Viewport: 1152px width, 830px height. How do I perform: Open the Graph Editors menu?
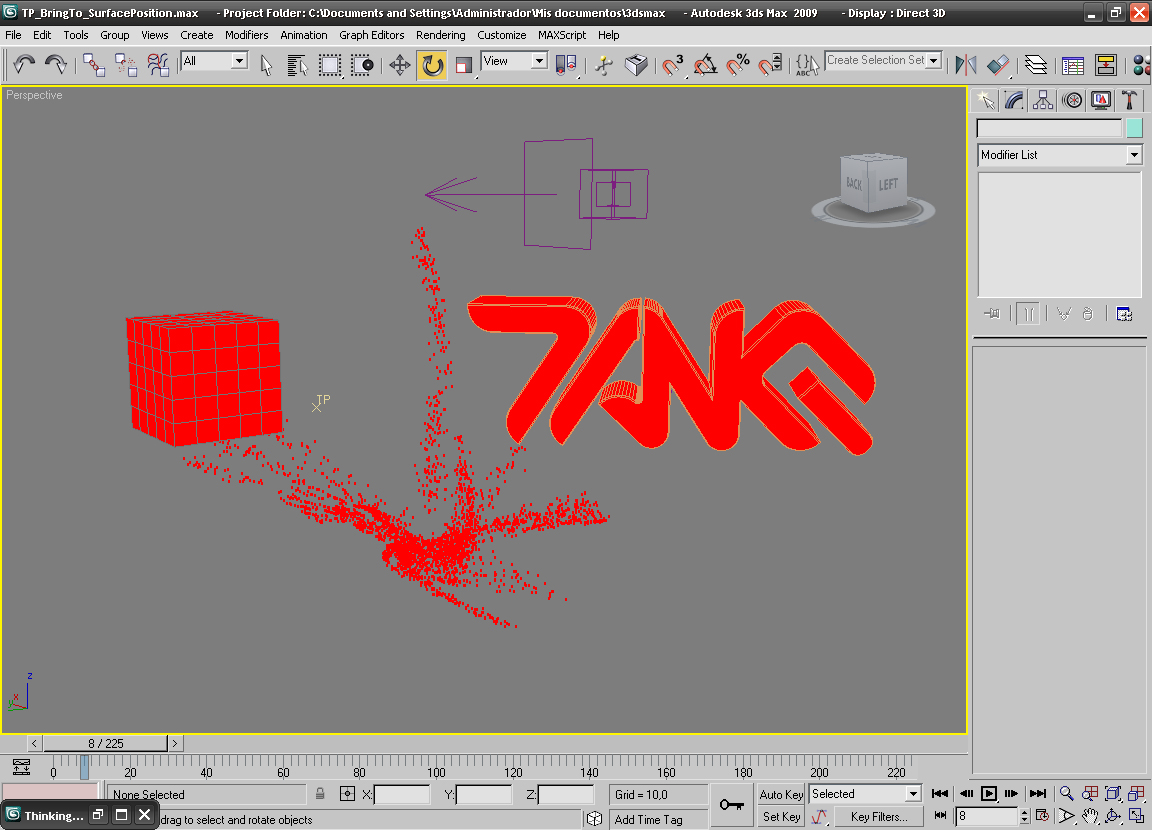pos(371,35)
